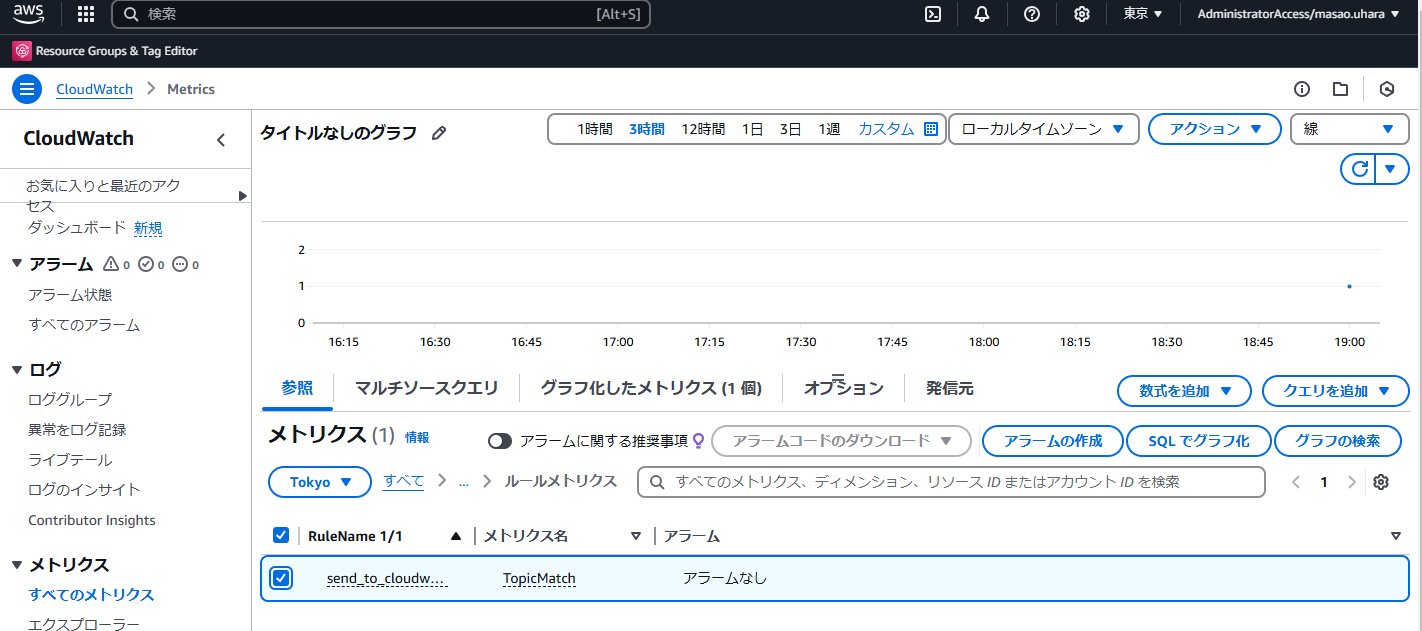Open console settings gear in top bar

1081,14
